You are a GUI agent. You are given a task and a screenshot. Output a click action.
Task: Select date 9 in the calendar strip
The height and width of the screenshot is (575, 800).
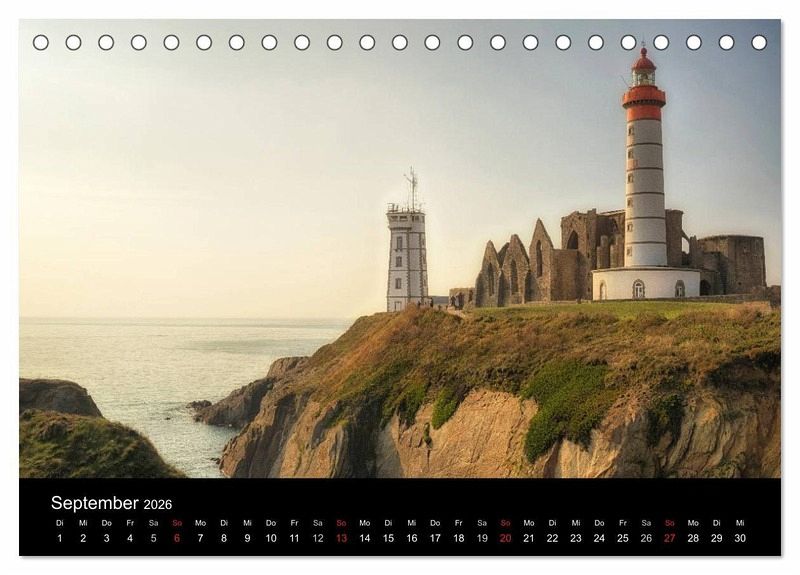(247, 538)
